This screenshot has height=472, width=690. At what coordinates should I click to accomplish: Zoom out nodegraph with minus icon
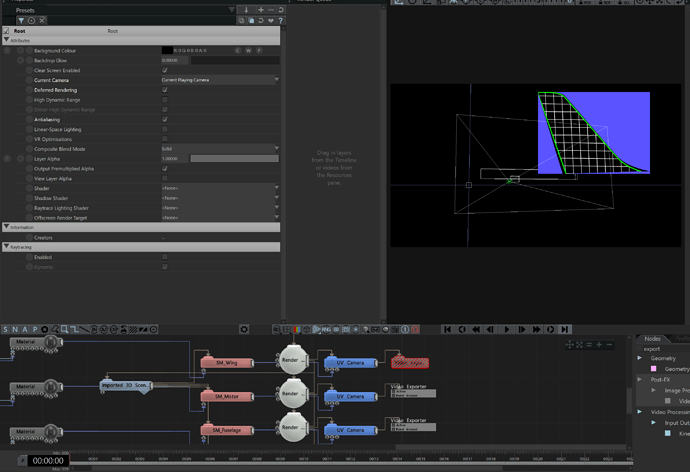[x=609, y=345]
